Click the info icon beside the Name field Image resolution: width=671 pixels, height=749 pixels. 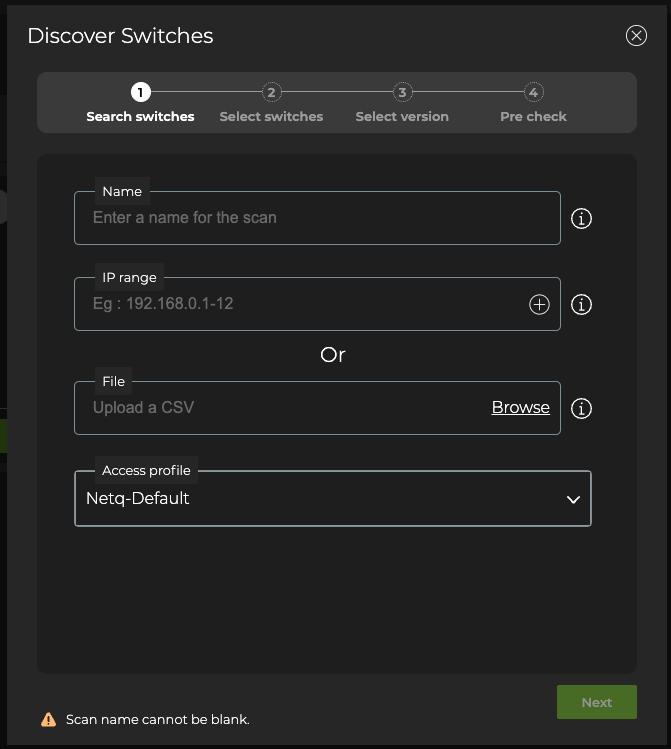(581, 218)
